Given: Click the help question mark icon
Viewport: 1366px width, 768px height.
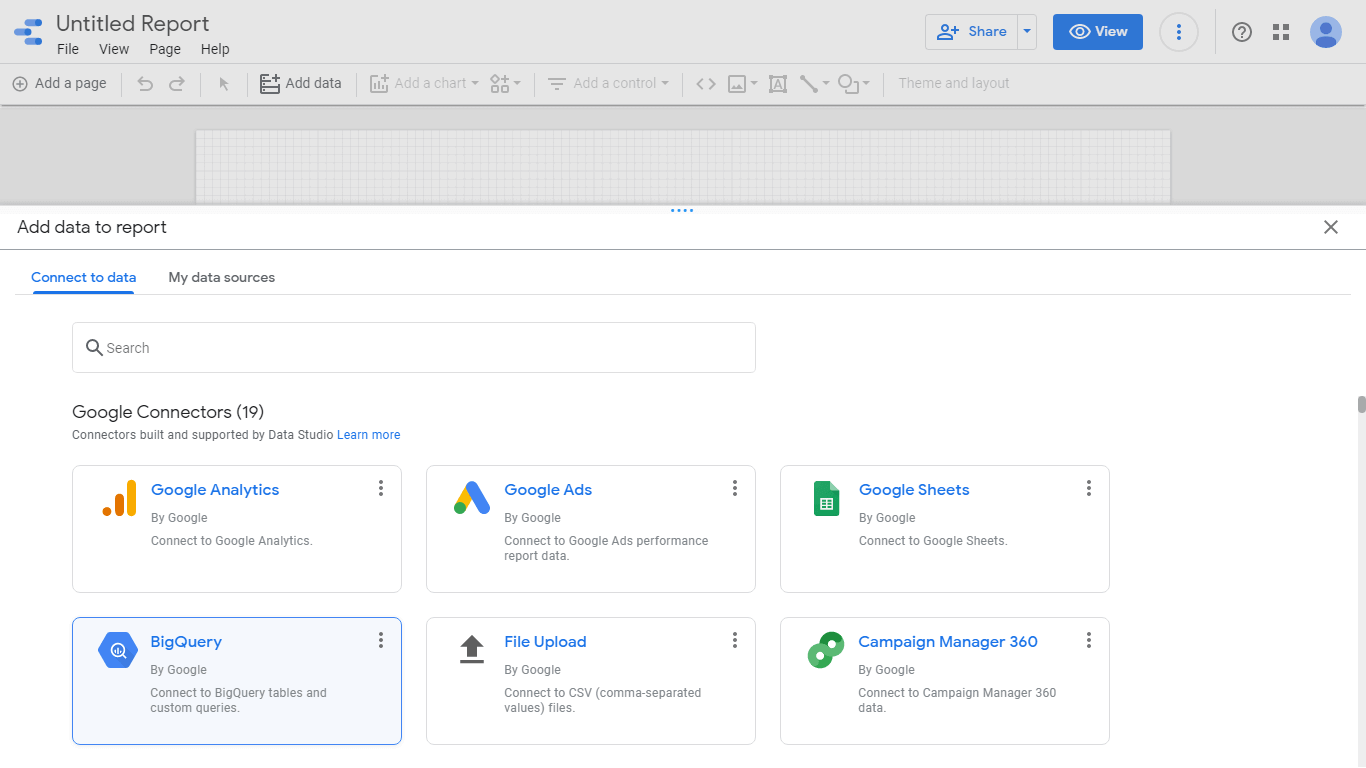Looking at the screenshot, I should [1242, 32].
